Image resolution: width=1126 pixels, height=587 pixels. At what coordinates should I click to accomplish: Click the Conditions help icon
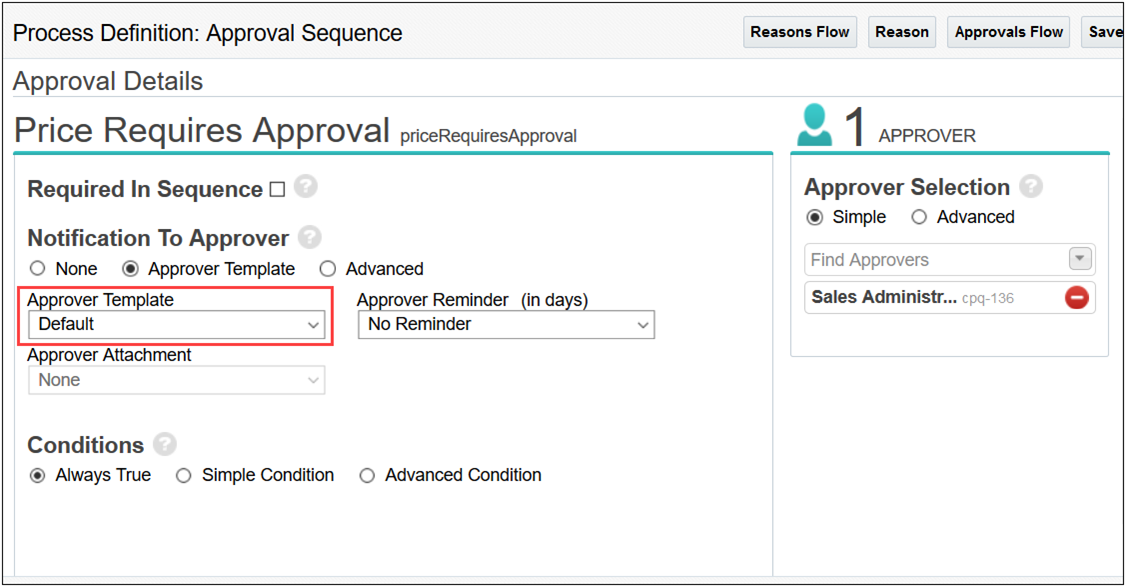click(164, 443)
